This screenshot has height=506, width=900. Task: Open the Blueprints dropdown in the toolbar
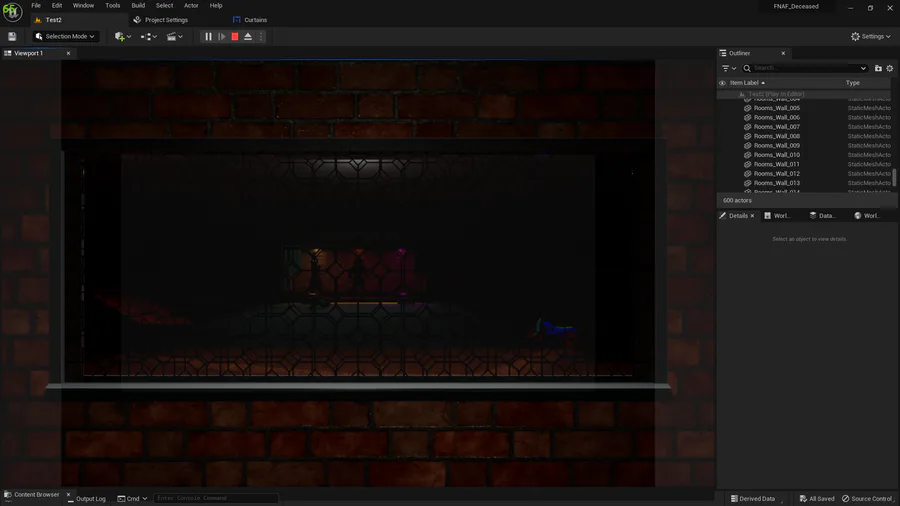coord(149,37)
